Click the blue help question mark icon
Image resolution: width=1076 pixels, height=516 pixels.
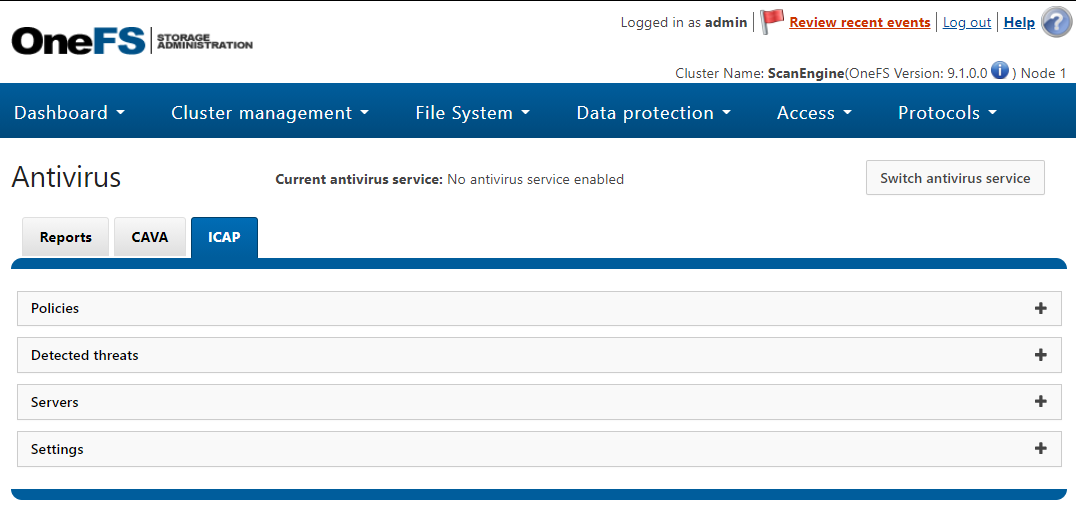coord(1056,22)
